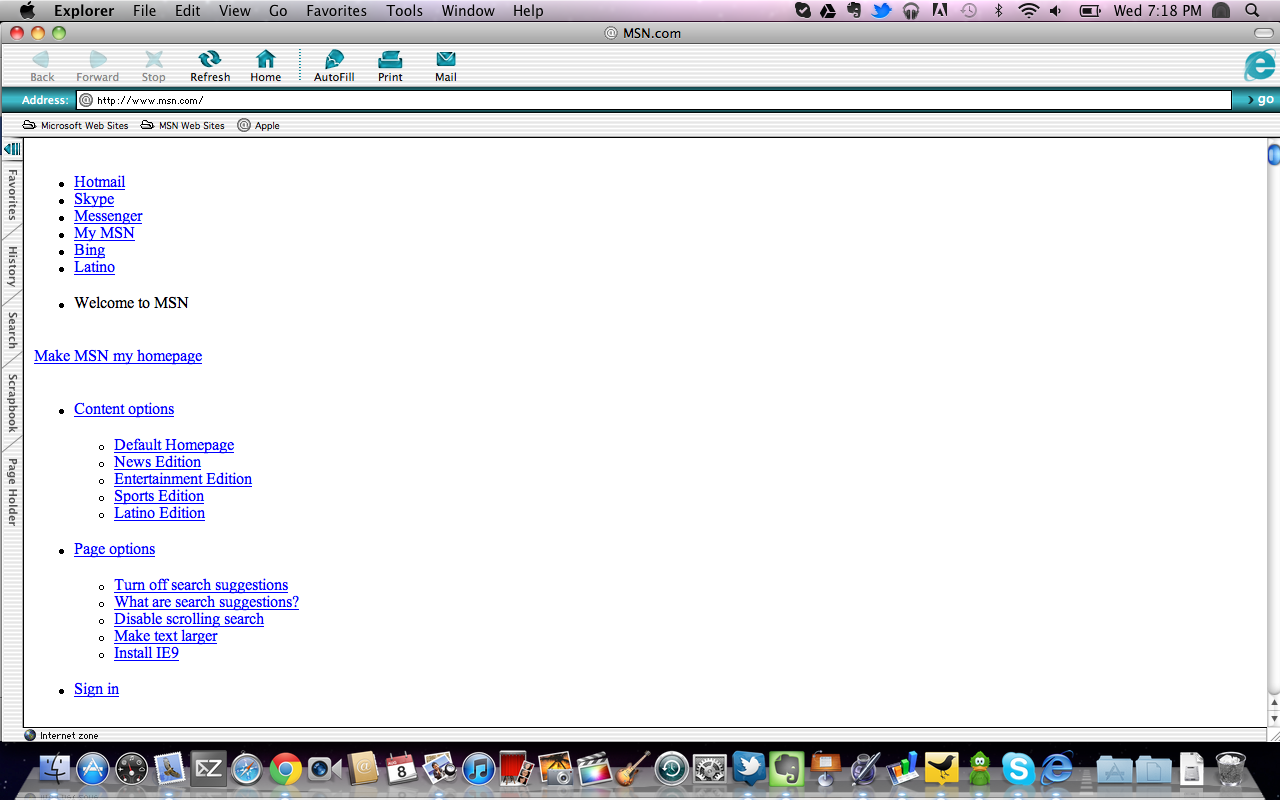Select the Default Homepage link

174,445
